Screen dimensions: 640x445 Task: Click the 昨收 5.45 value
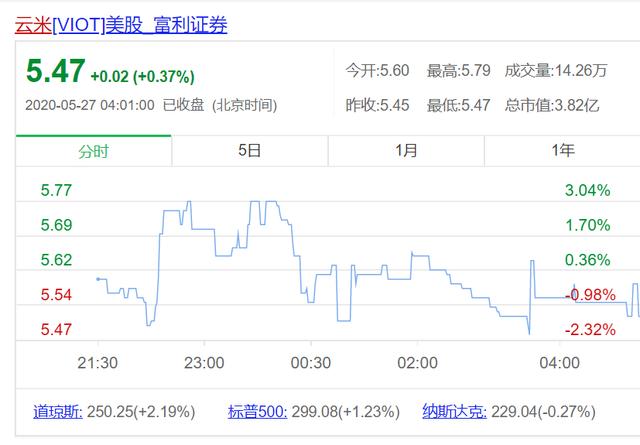(378, 106)
